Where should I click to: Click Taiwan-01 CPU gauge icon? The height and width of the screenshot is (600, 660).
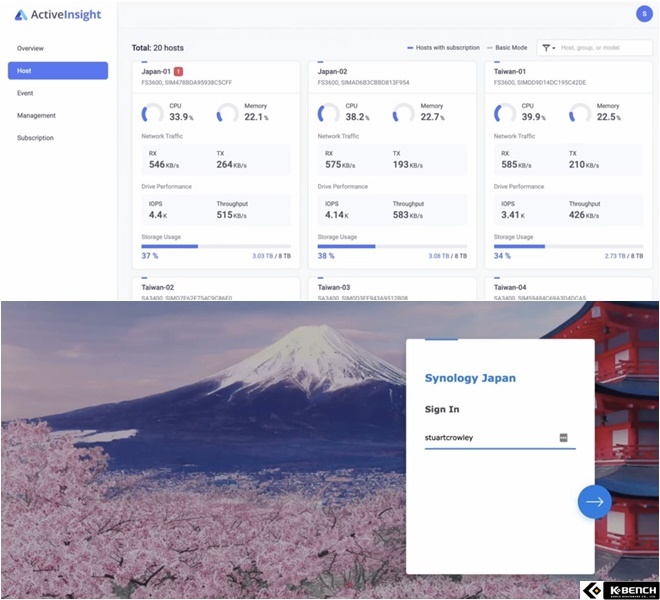(x=505, y=113)
